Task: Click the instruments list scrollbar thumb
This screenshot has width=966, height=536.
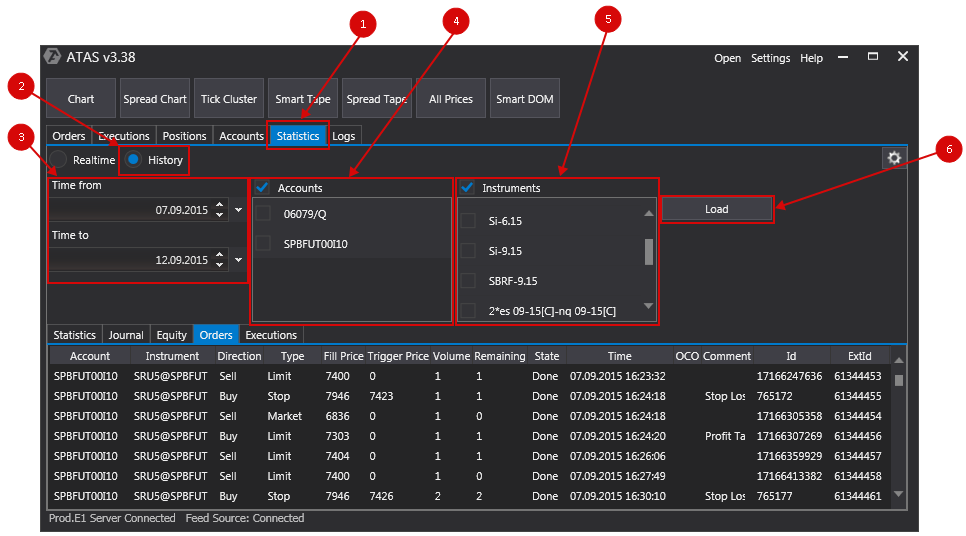Action: (649, 251)
